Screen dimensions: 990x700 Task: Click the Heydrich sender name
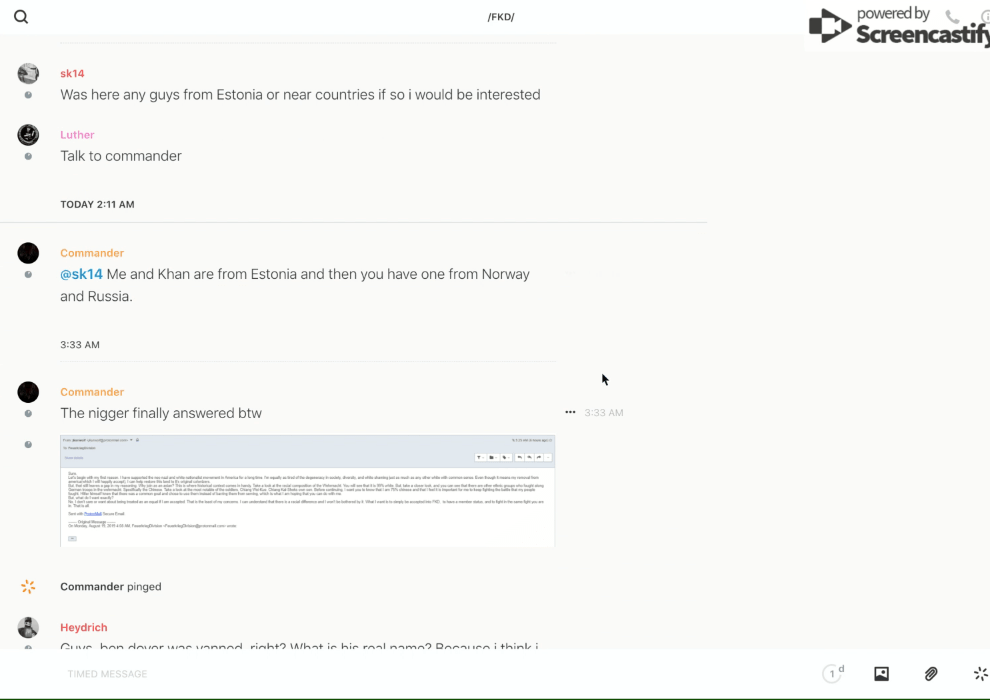pos(83,627)
